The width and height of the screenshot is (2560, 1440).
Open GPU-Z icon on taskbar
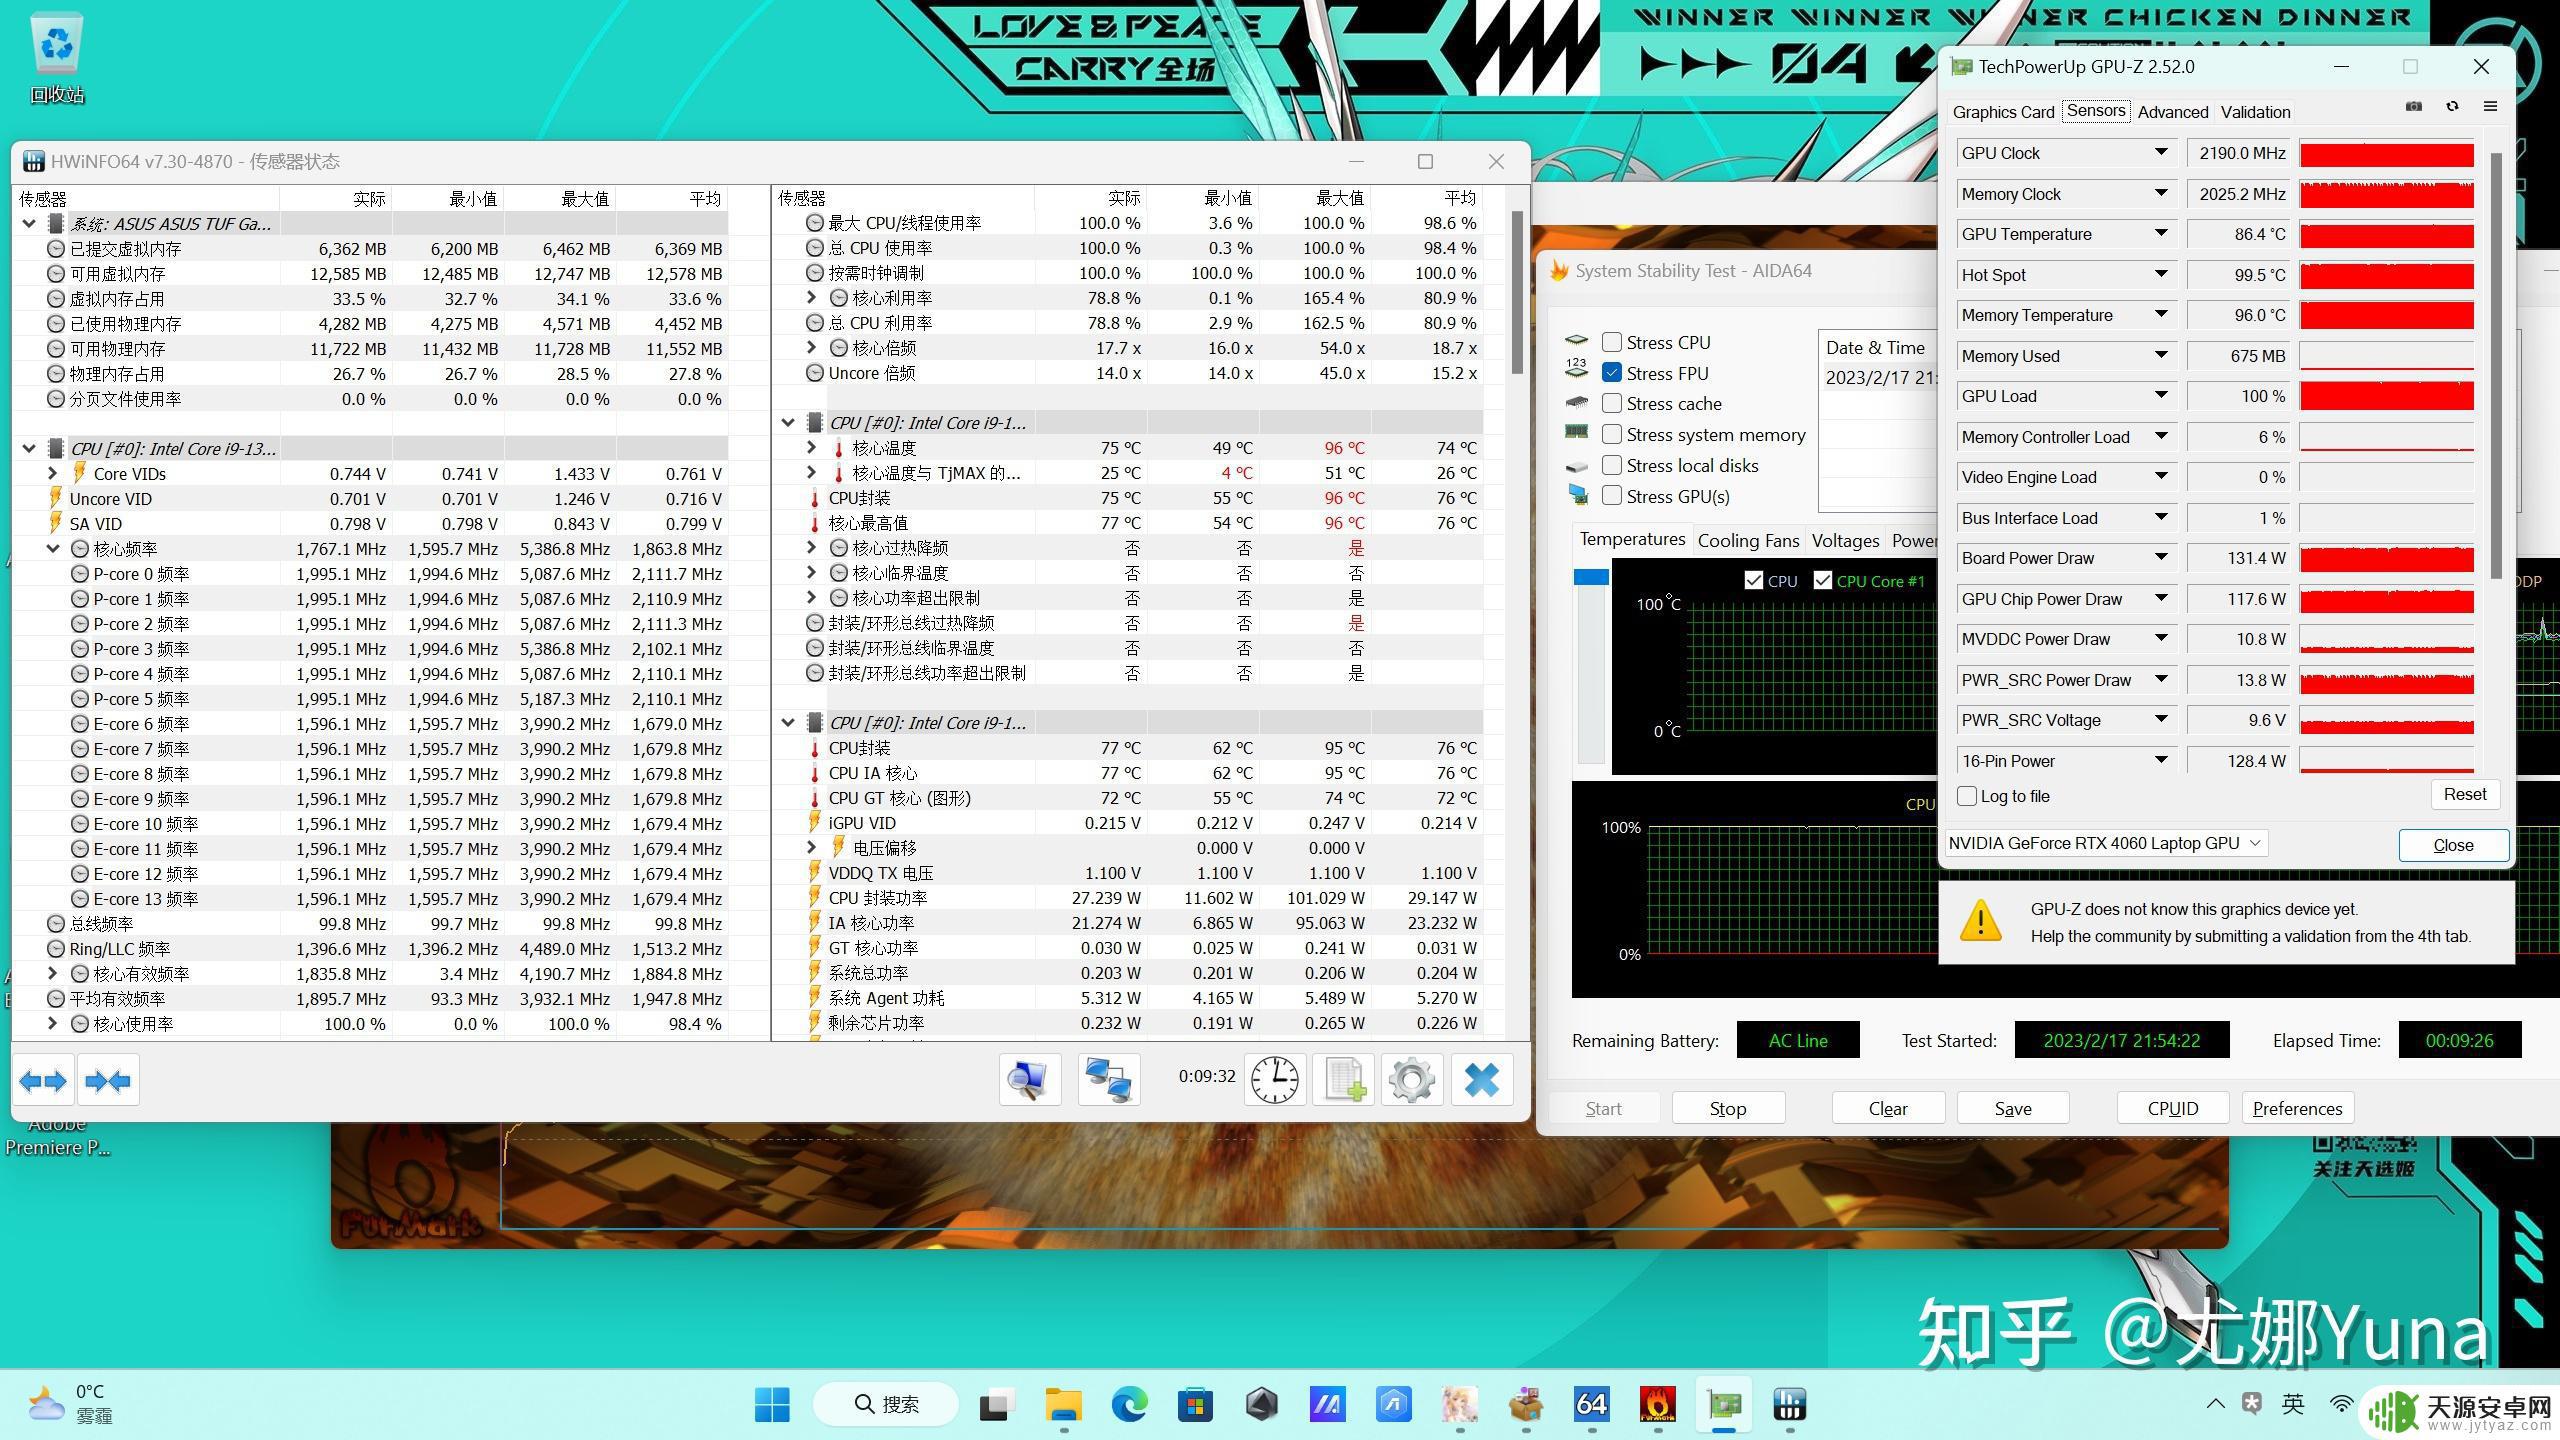click(x=1723, y=1405)
